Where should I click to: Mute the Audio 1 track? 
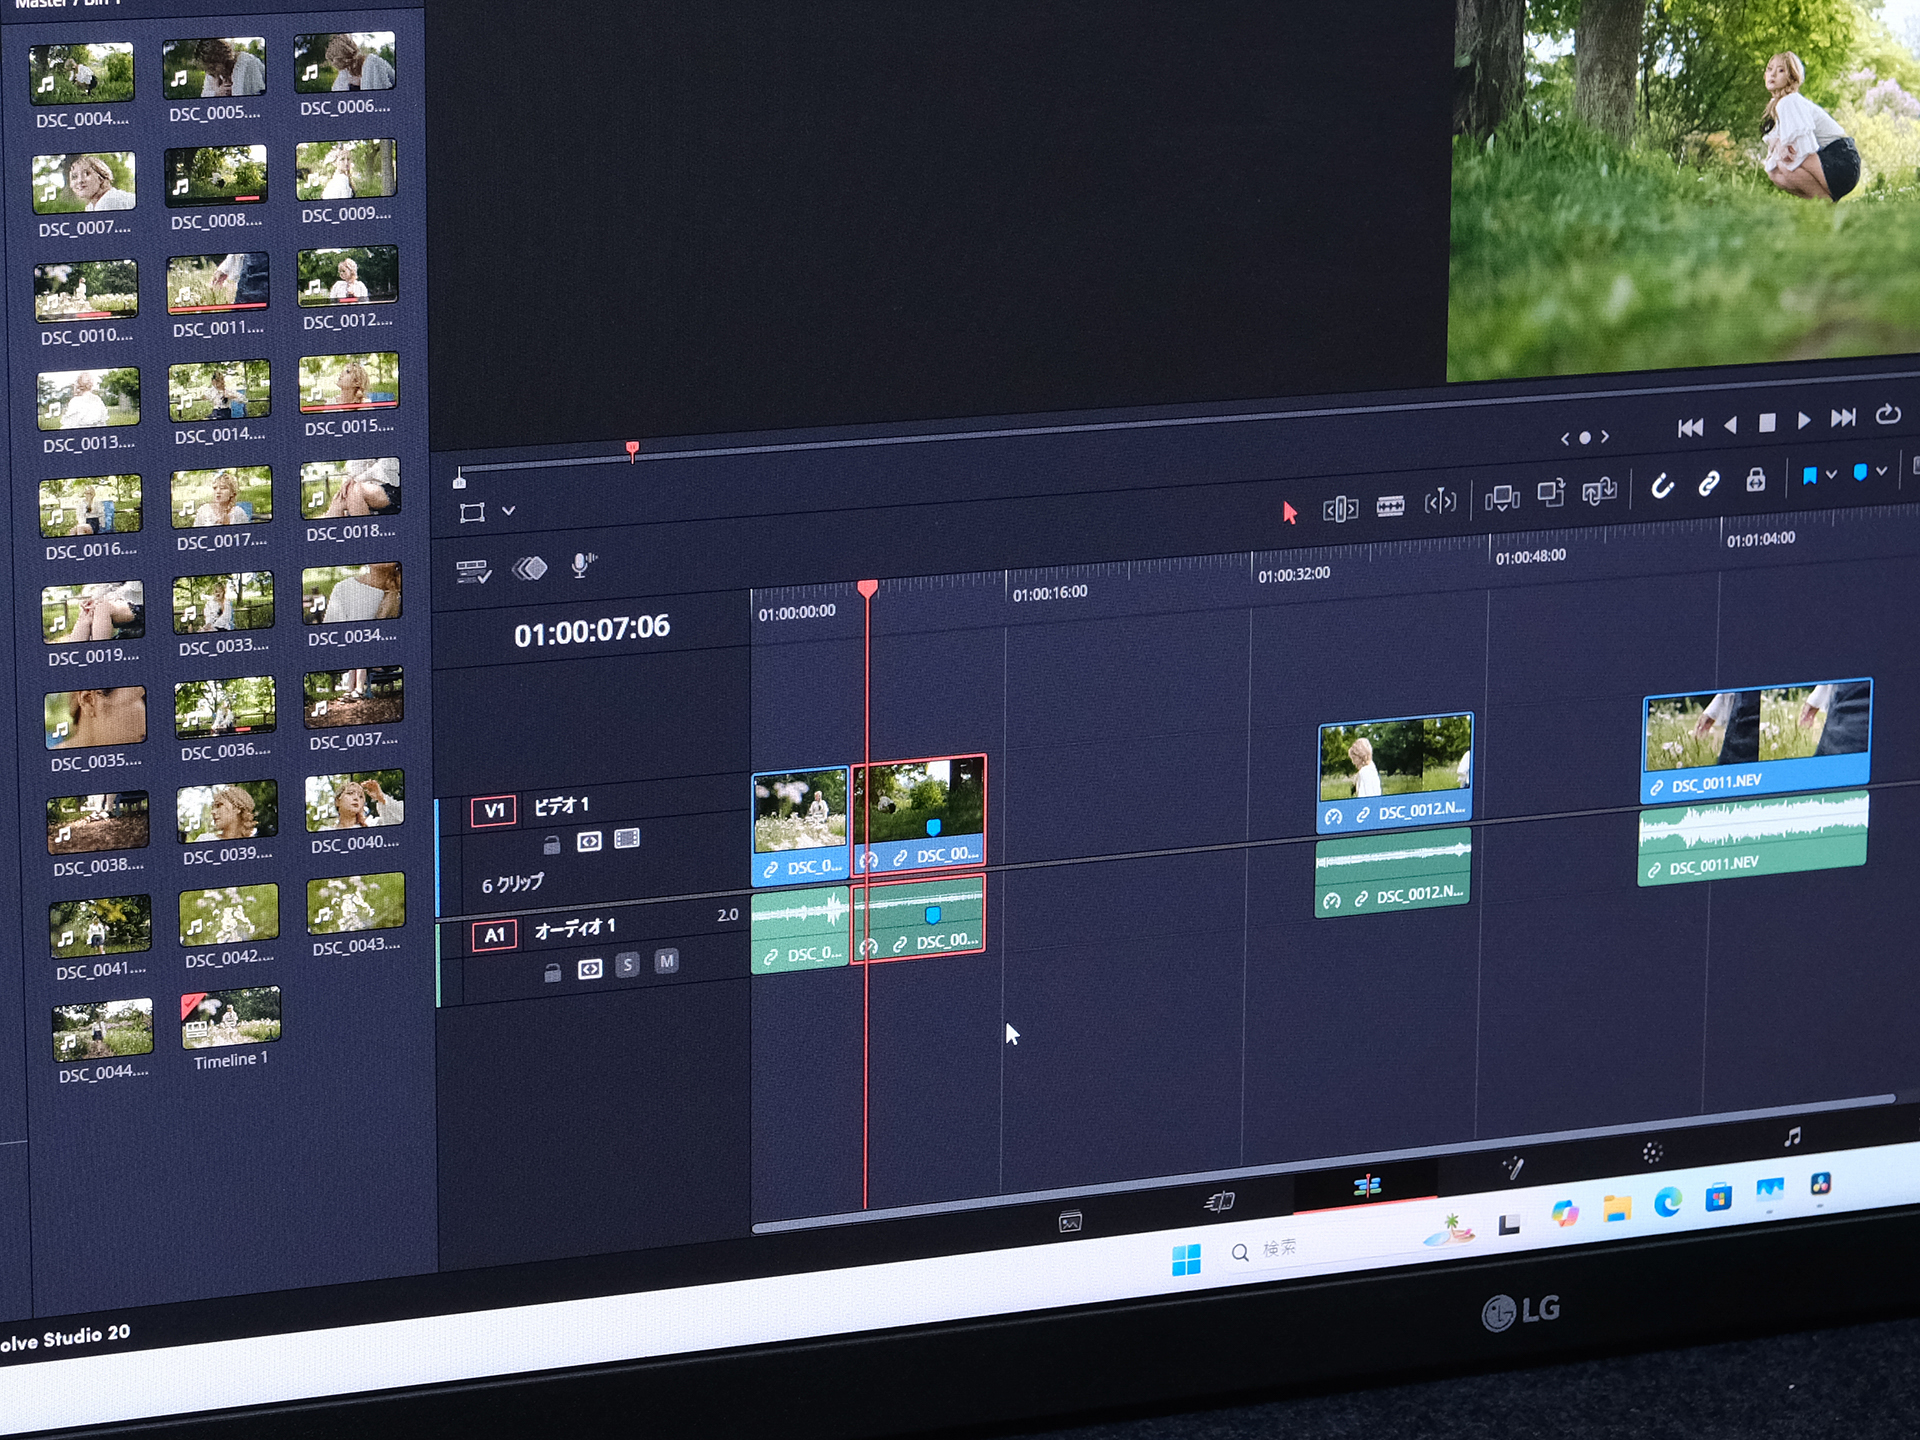[666, 961]
